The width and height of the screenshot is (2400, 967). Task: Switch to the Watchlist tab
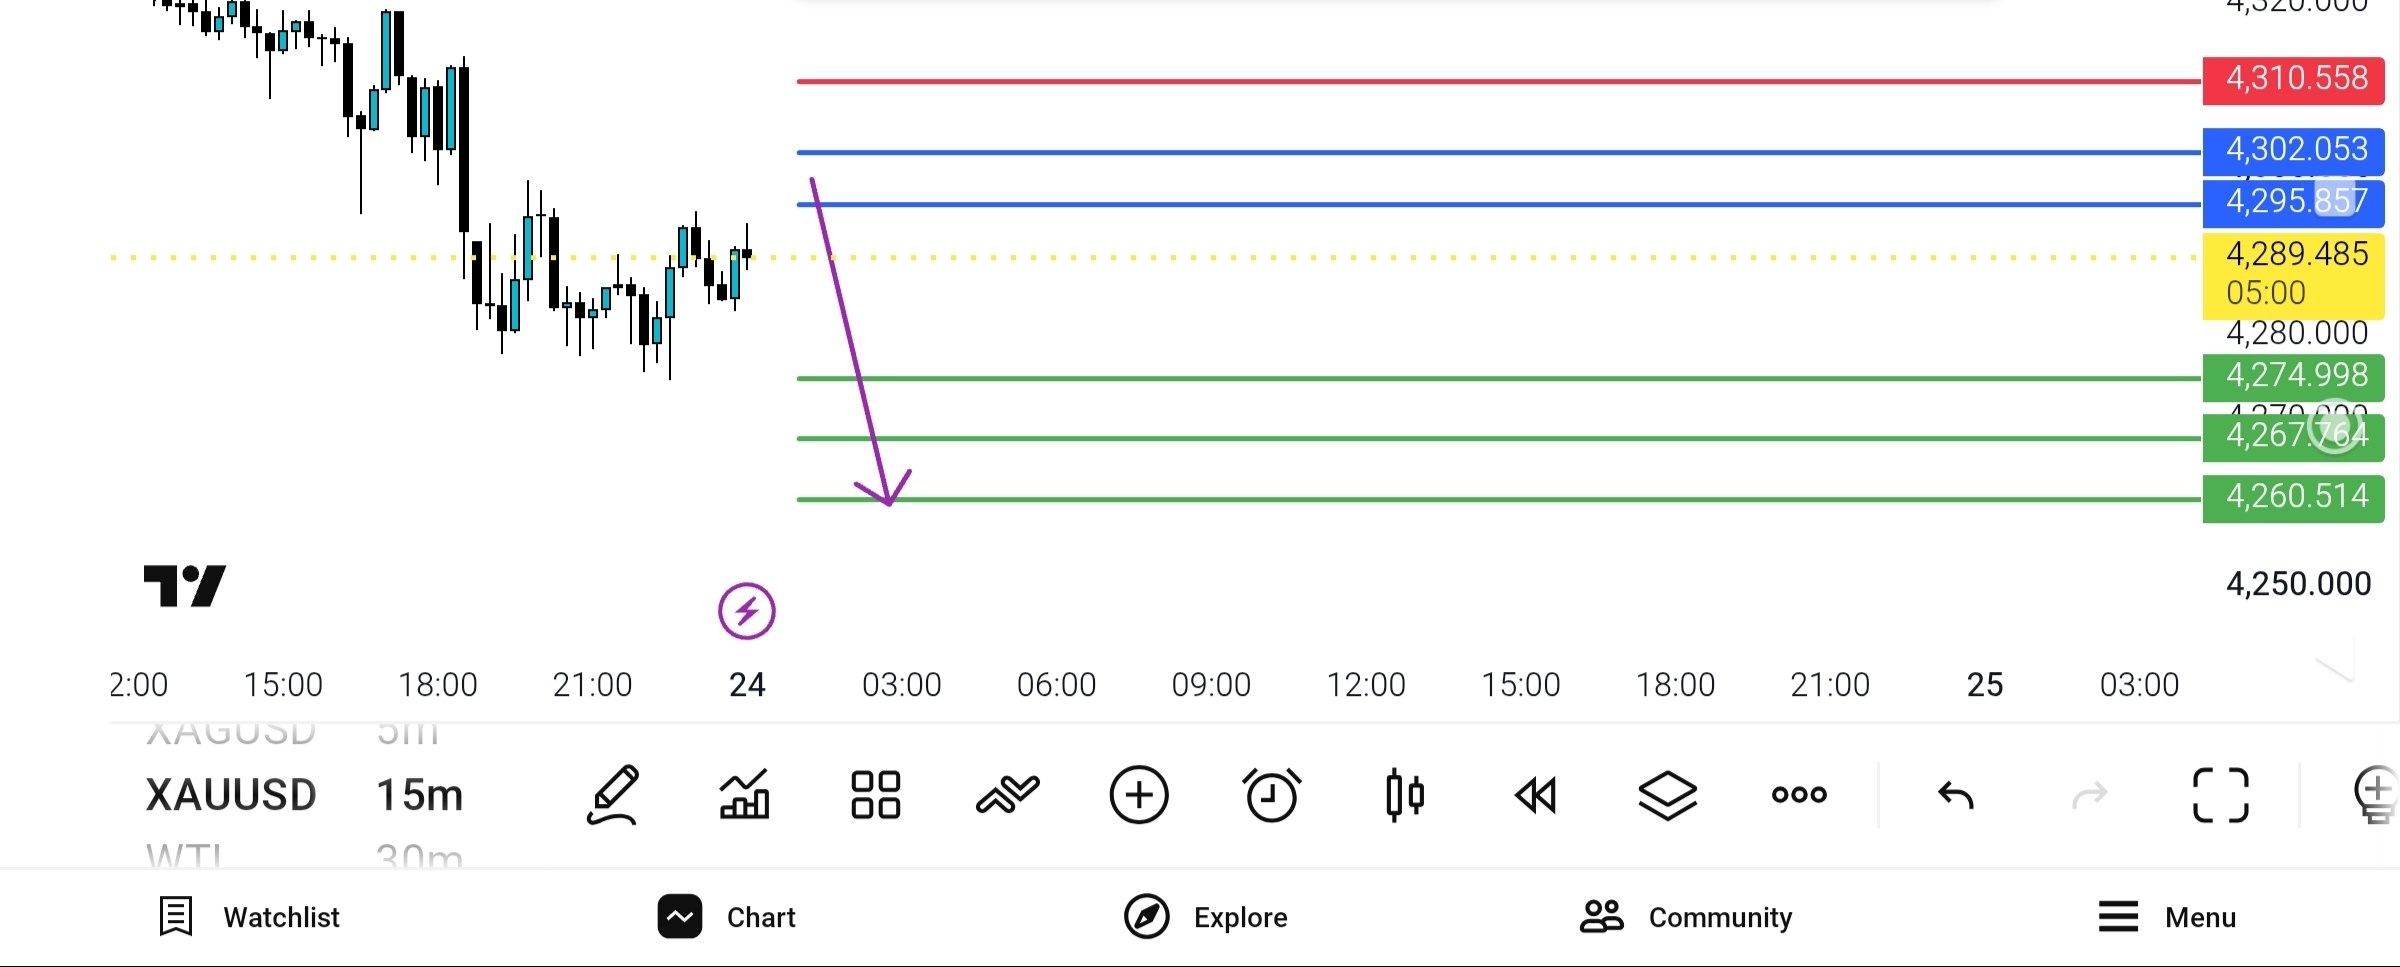click(249, 917)
